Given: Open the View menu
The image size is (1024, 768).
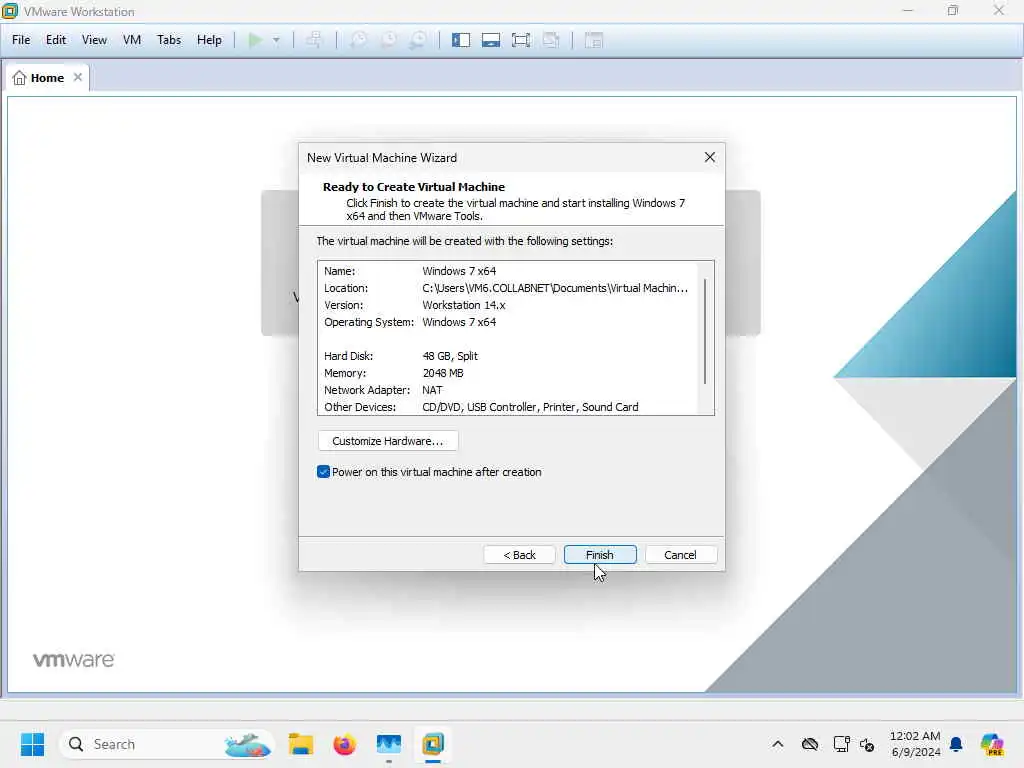Looking at the screenshot, I should (x=94, y=40).
